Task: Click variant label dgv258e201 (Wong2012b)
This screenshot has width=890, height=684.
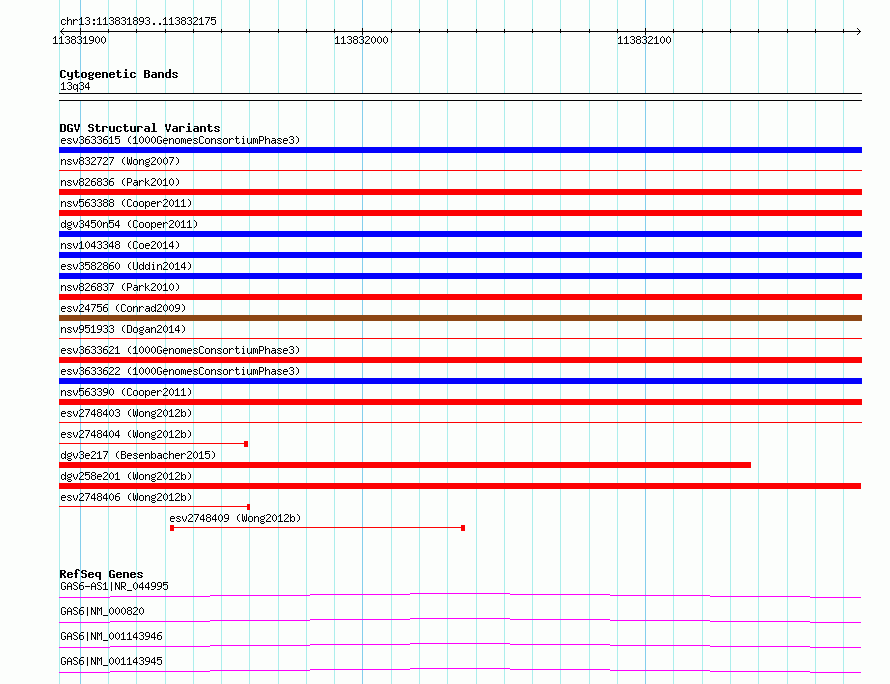Action: 126,476
